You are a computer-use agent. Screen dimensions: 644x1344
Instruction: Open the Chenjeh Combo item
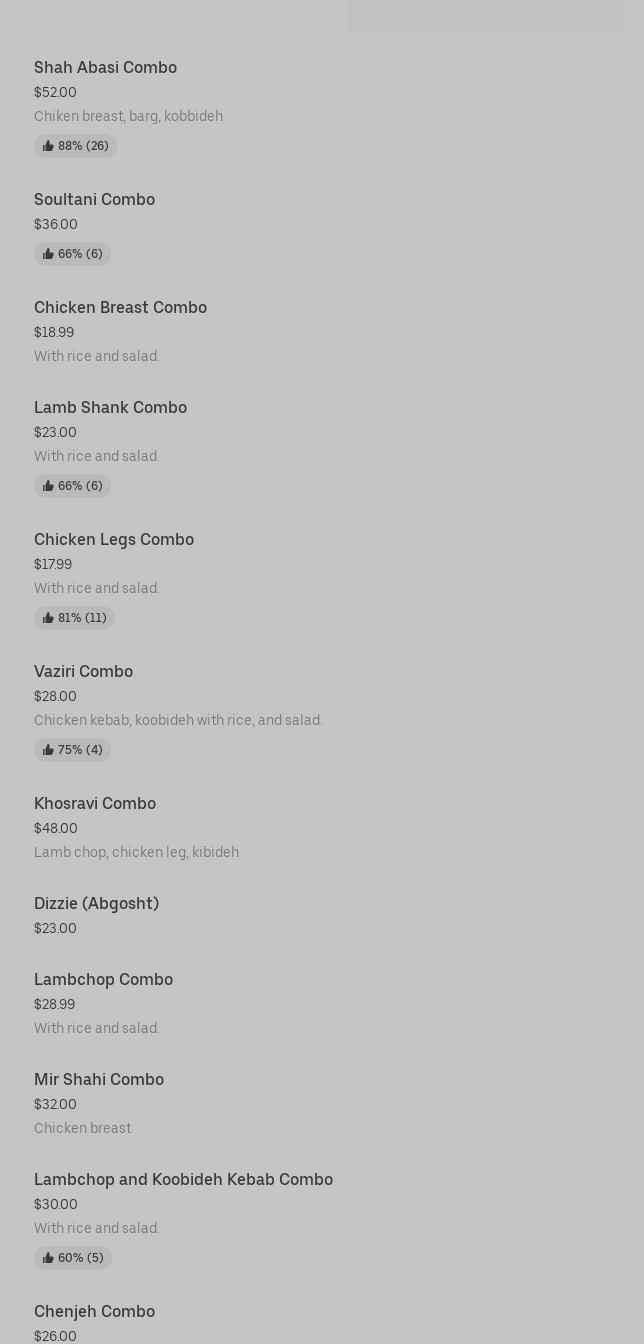click(x=94, y=1311)
